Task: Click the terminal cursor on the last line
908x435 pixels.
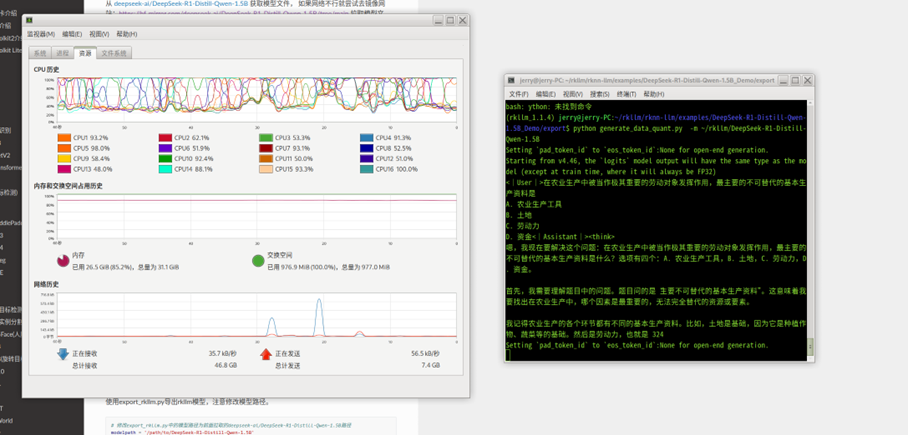Action: pyautogui.click(x=508, y=355)
